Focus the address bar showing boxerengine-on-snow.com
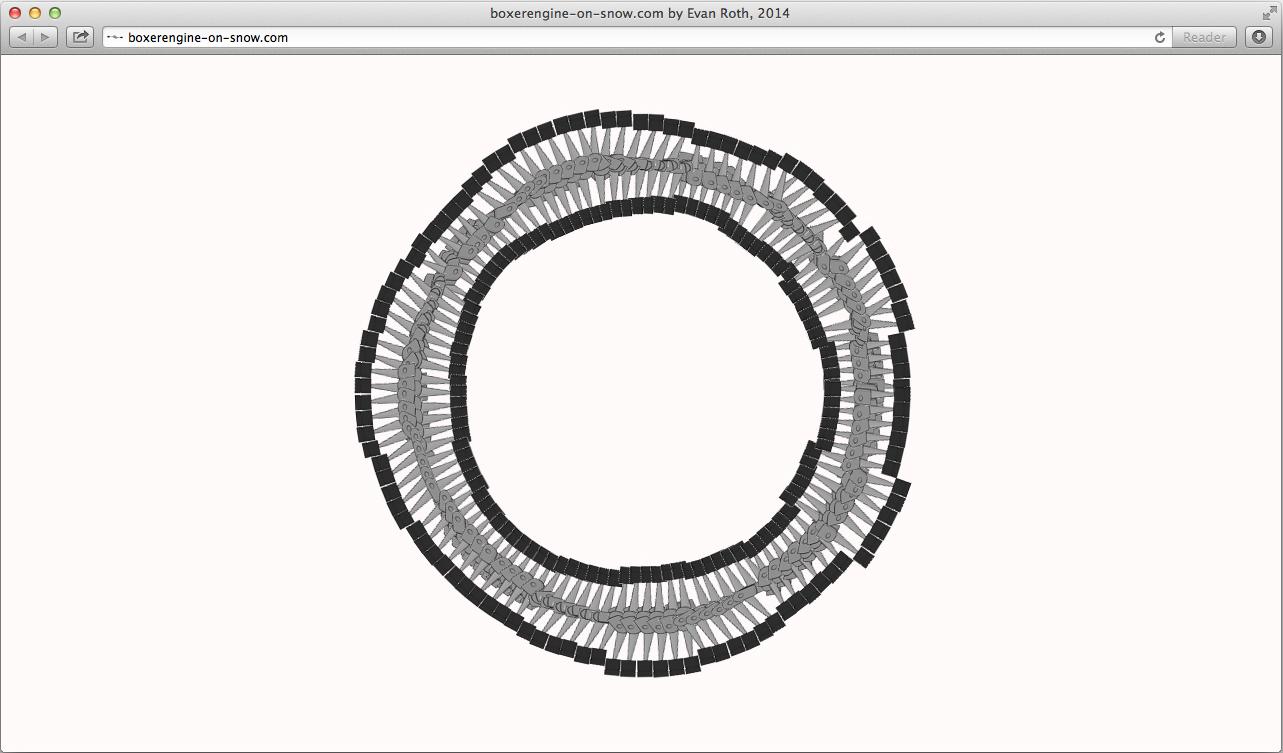The width and height of the screenshot is (1283, 753). coord(638,37)
